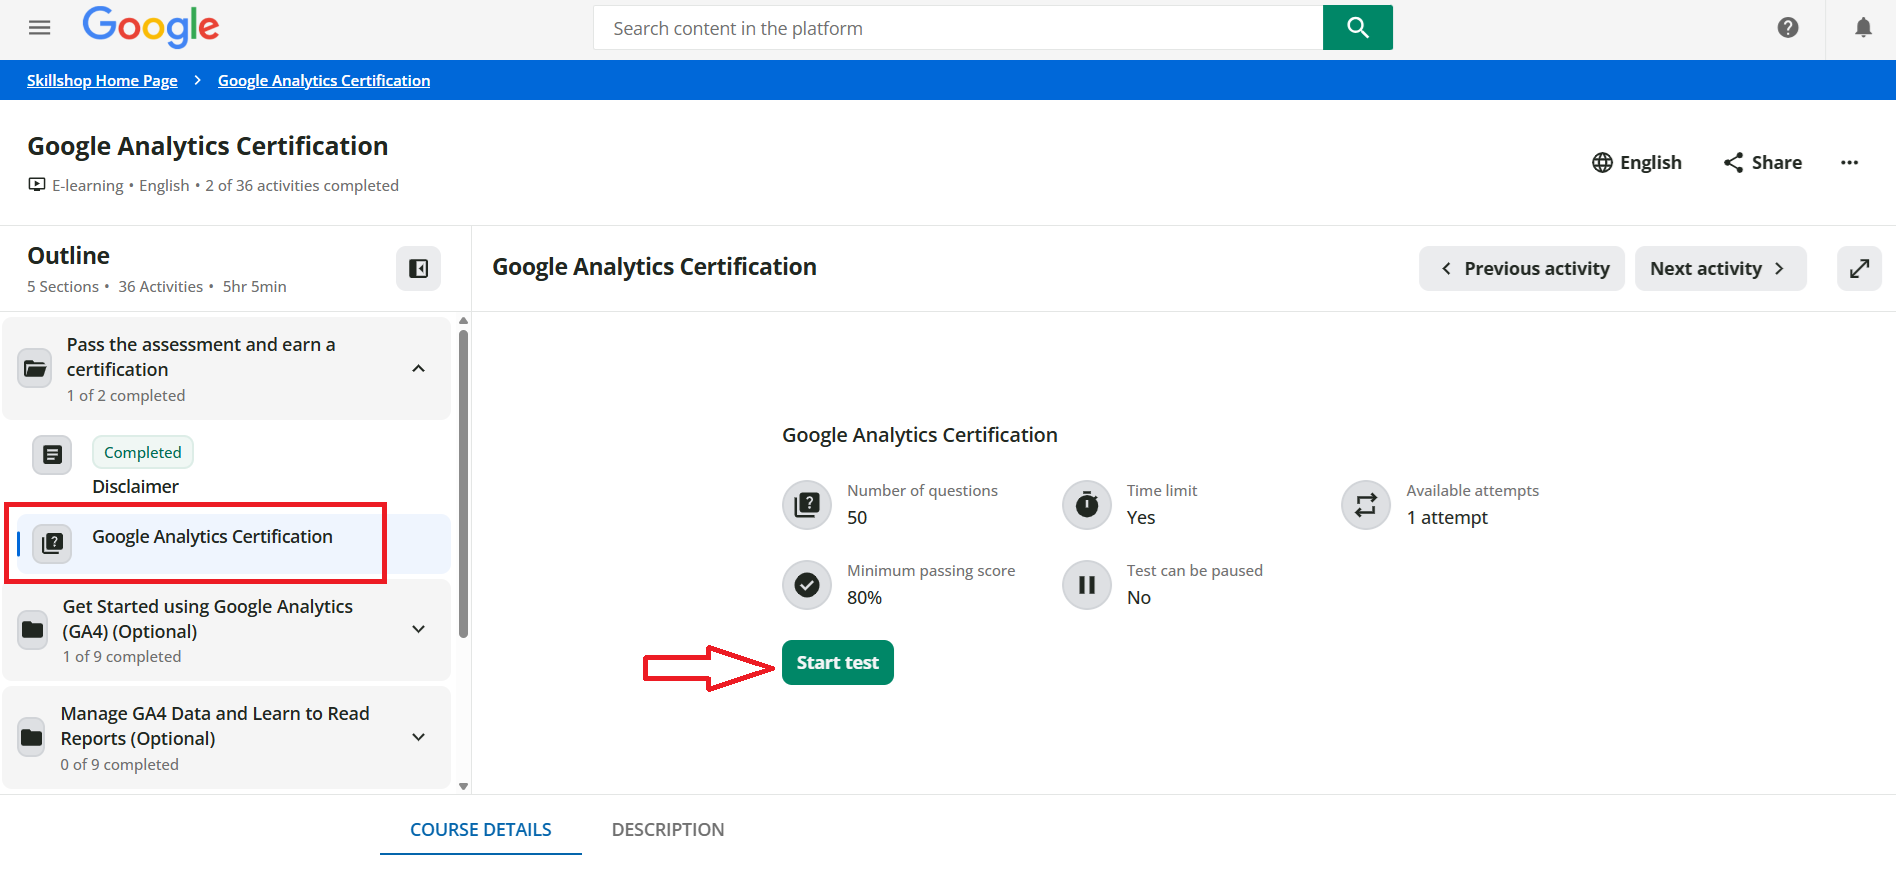
Task: Open the English language selector
Action: click(1637, 163)
